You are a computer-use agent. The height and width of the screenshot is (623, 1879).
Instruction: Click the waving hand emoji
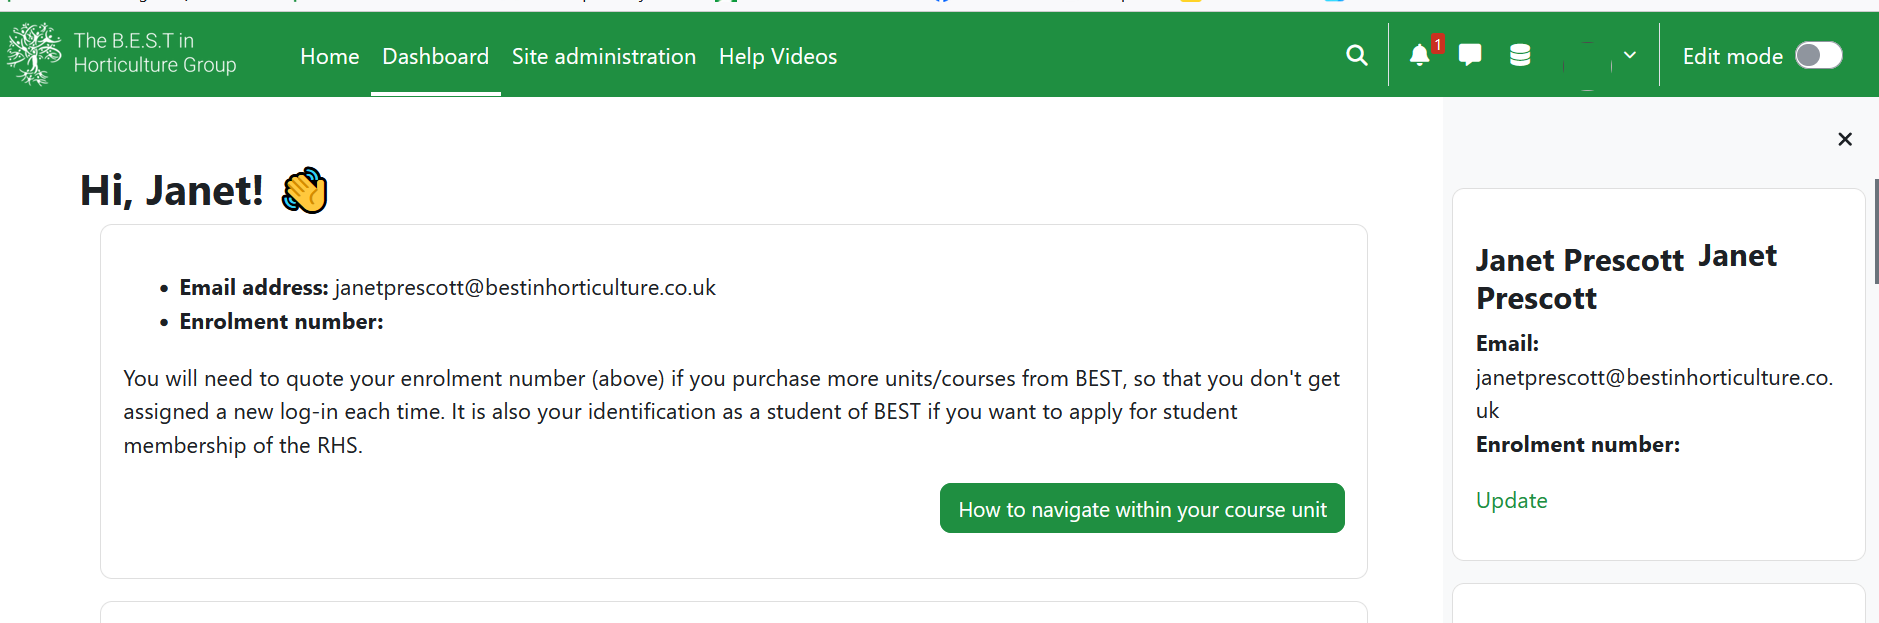(x=305, y=190)
